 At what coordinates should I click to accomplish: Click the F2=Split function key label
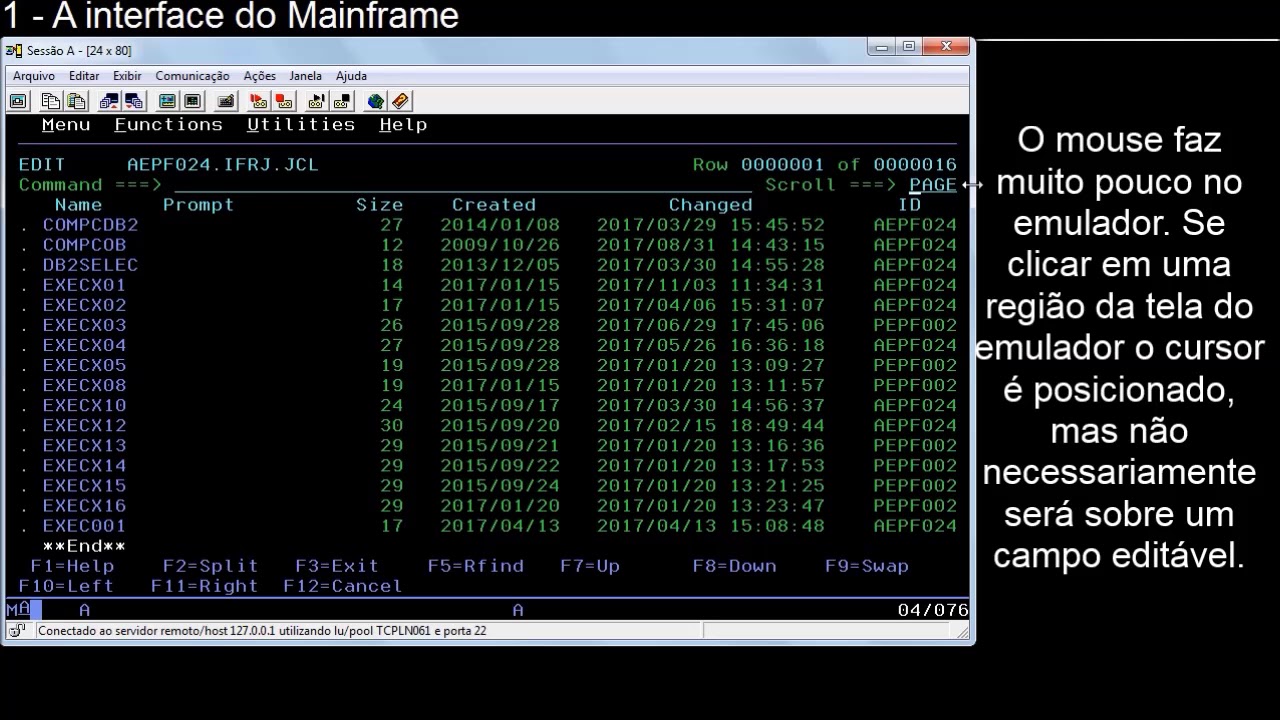tap(211, 566)
